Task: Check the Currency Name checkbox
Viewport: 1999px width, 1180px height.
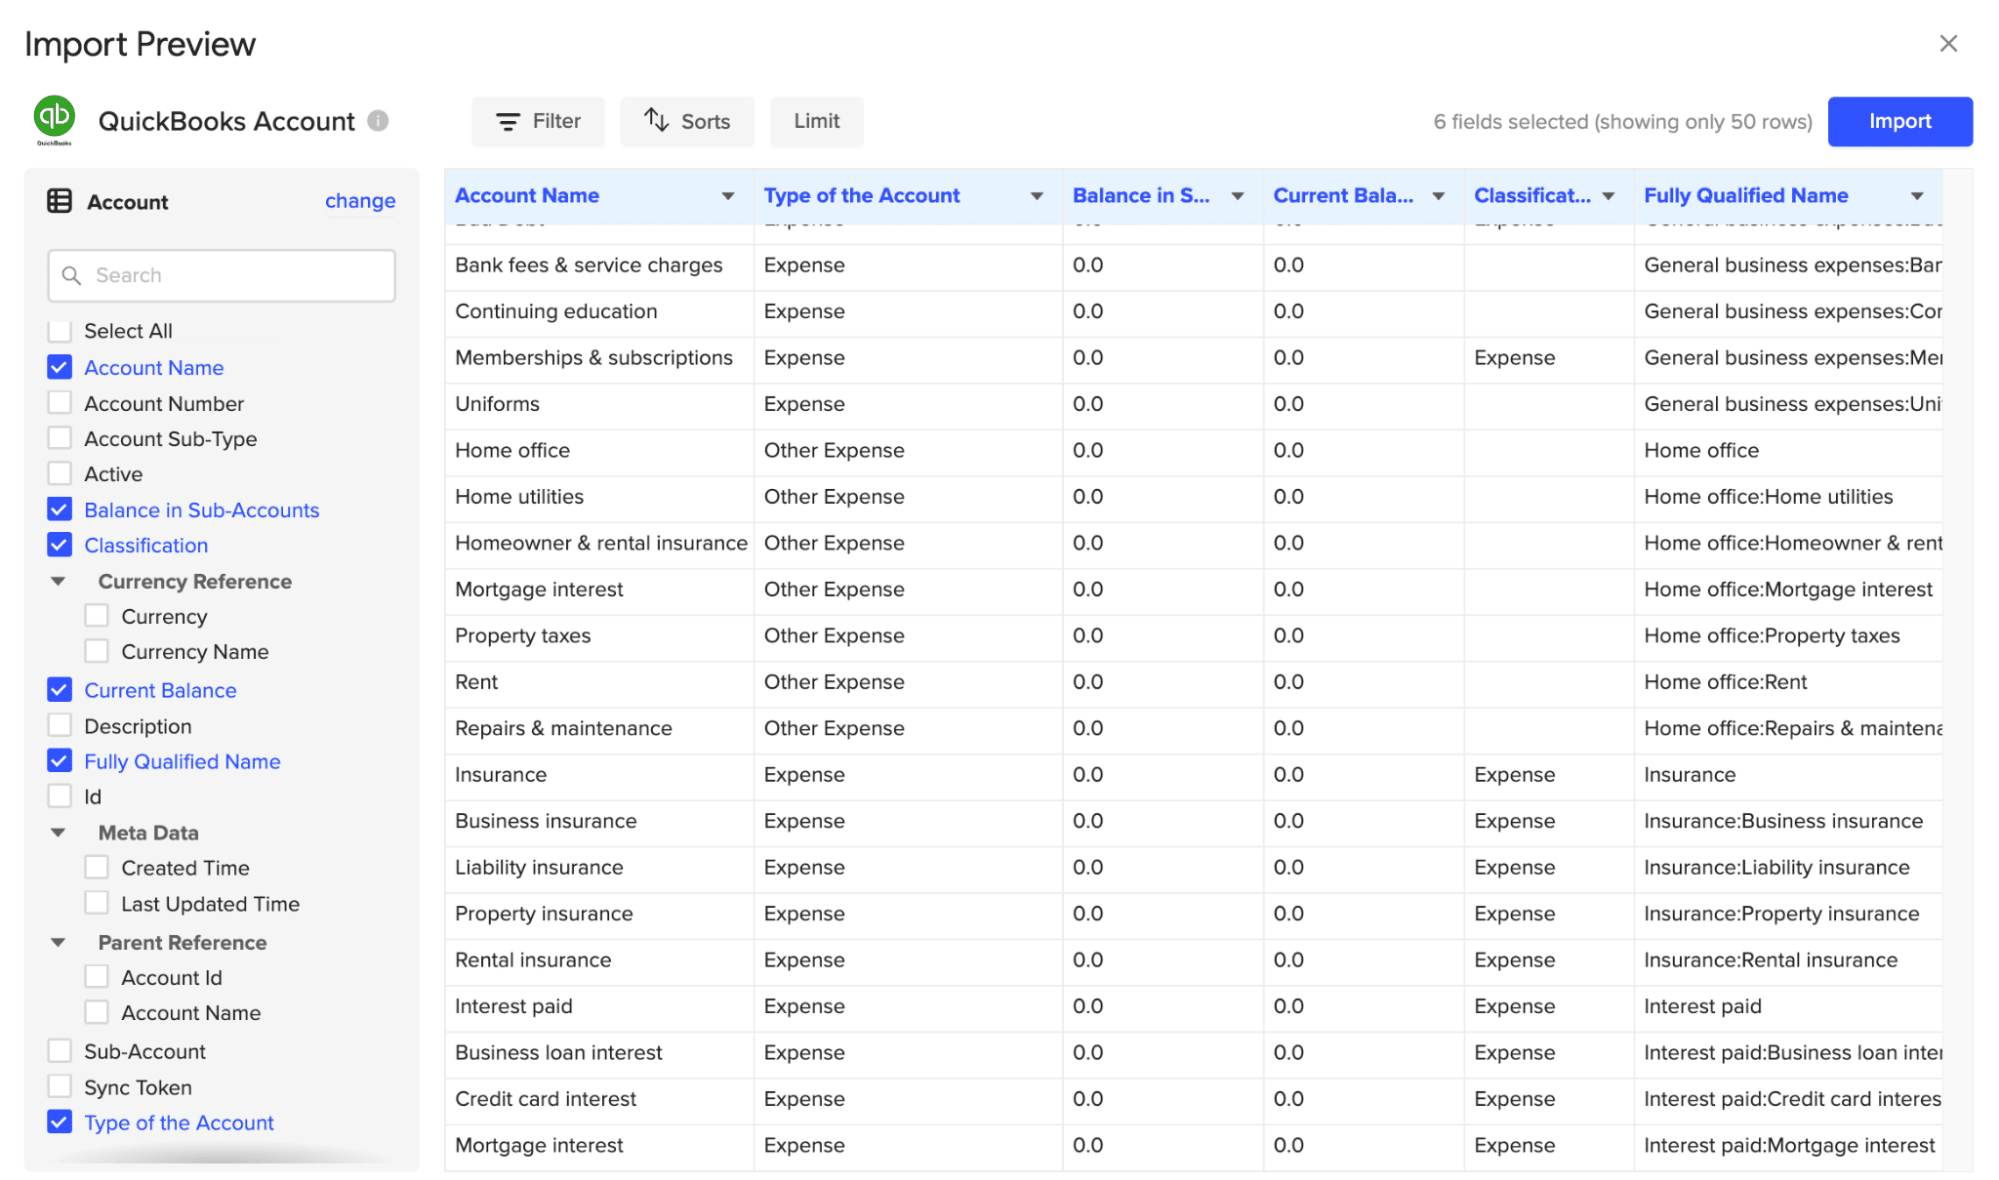Action: 97,651
